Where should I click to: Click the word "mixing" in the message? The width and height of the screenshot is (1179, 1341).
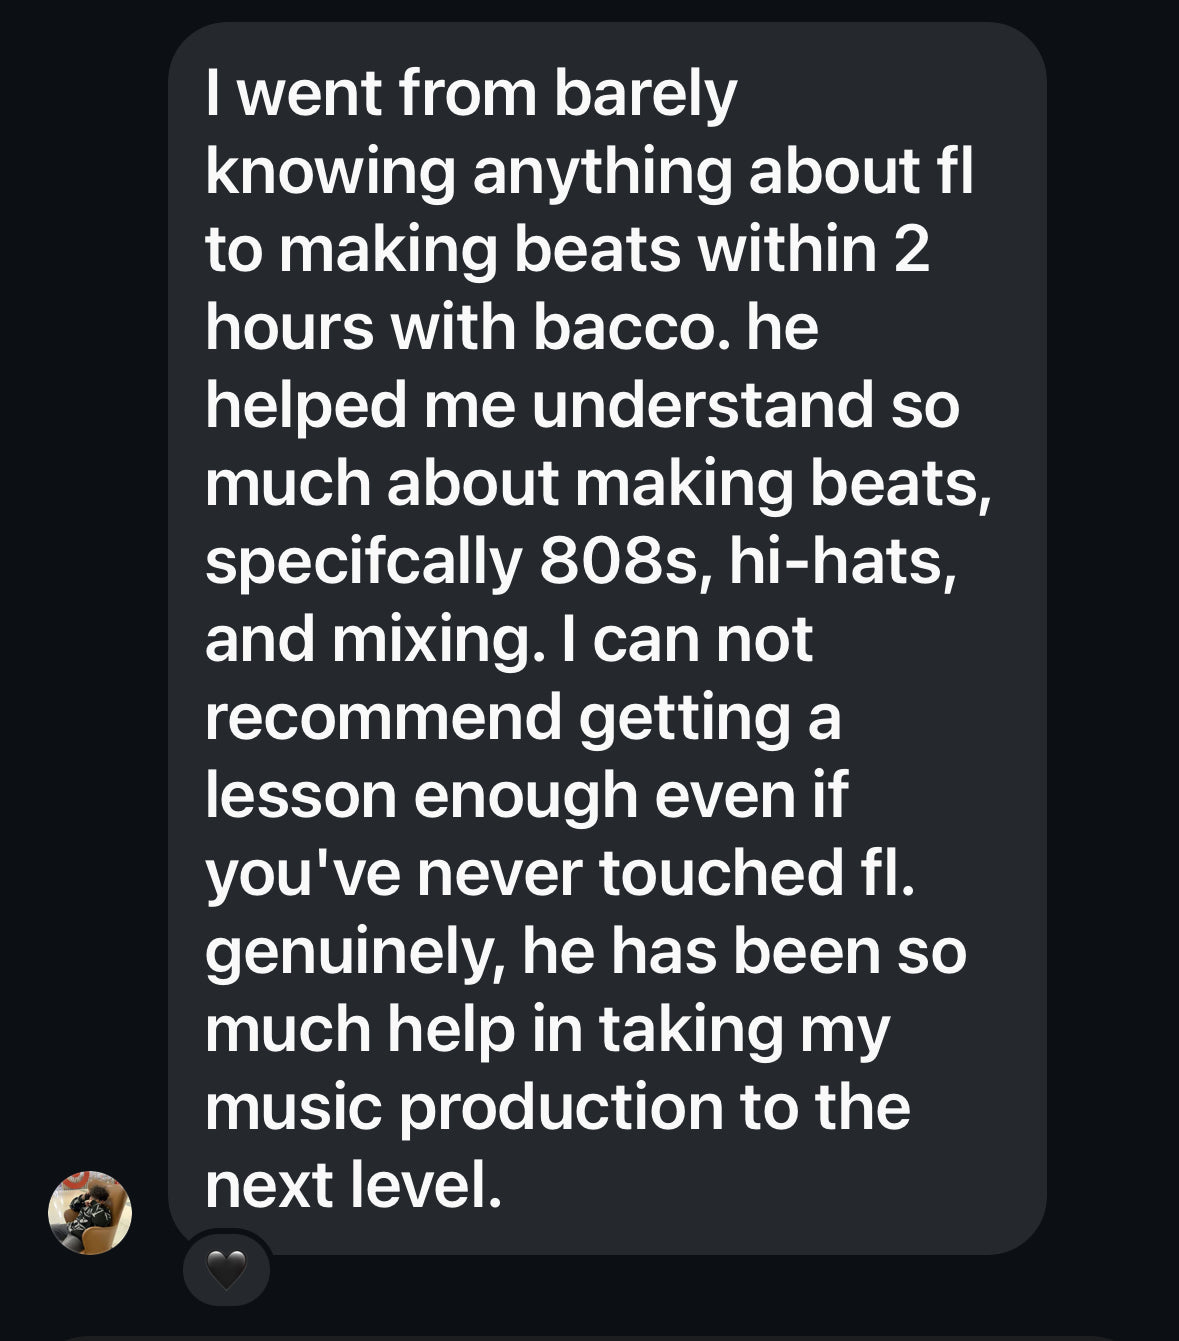431,641
